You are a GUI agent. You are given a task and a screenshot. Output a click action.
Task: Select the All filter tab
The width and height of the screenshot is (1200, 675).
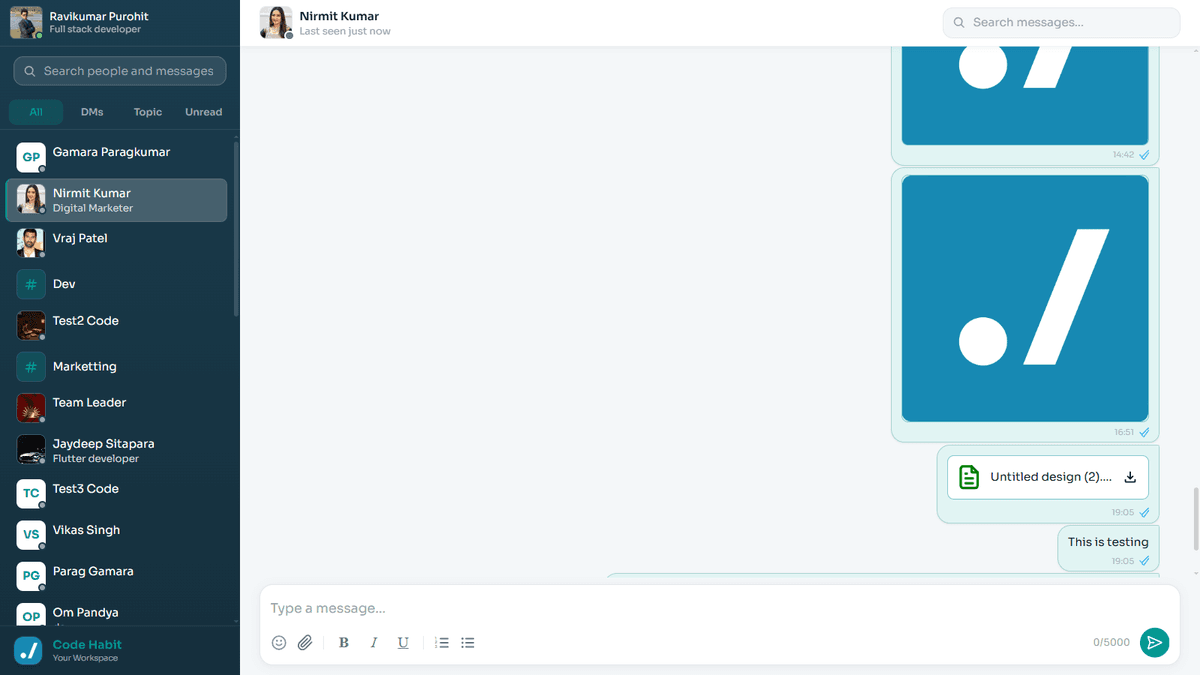pos(36,112)
